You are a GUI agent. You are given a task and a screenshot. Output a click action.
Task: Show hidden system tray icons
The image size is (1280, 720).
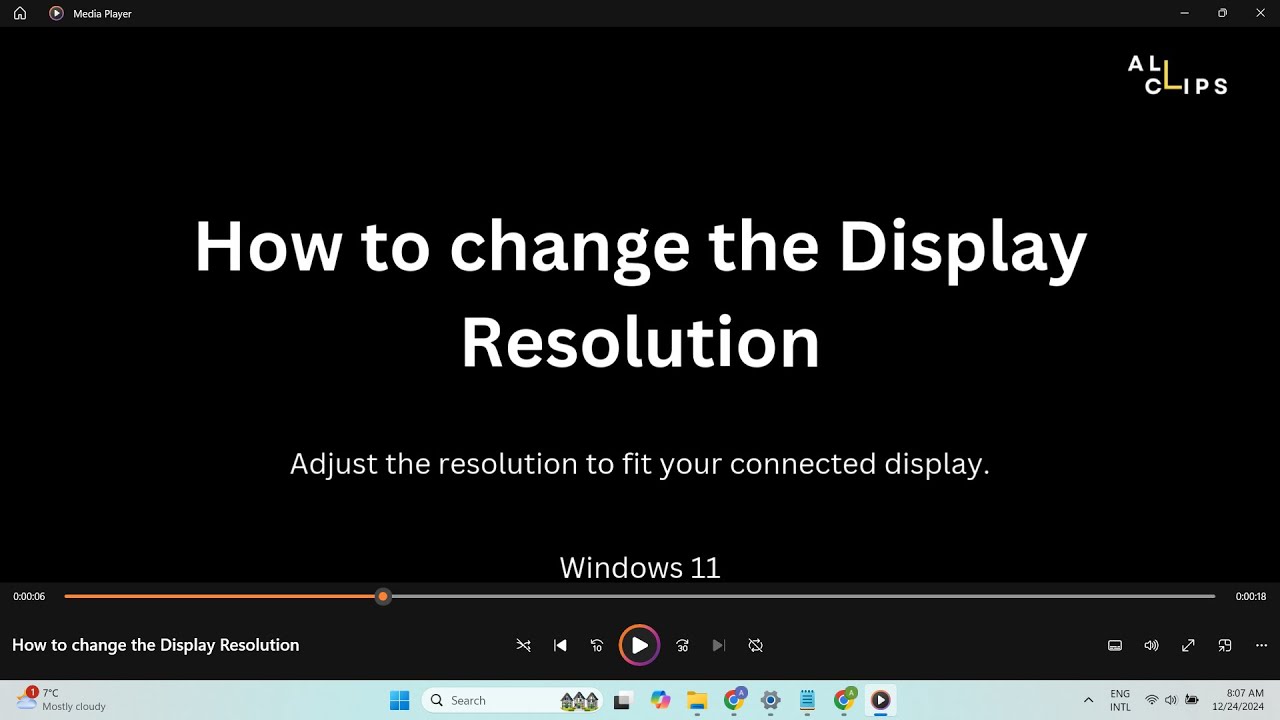tap(1088, 700)
